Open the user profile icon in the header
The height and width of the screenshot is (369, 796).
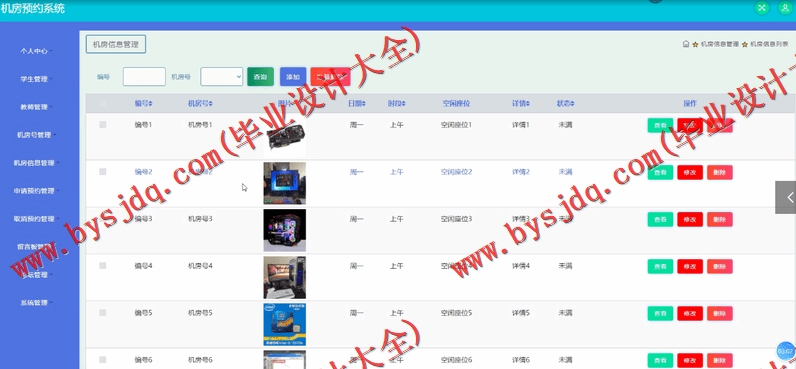click(x=785, y=8)
